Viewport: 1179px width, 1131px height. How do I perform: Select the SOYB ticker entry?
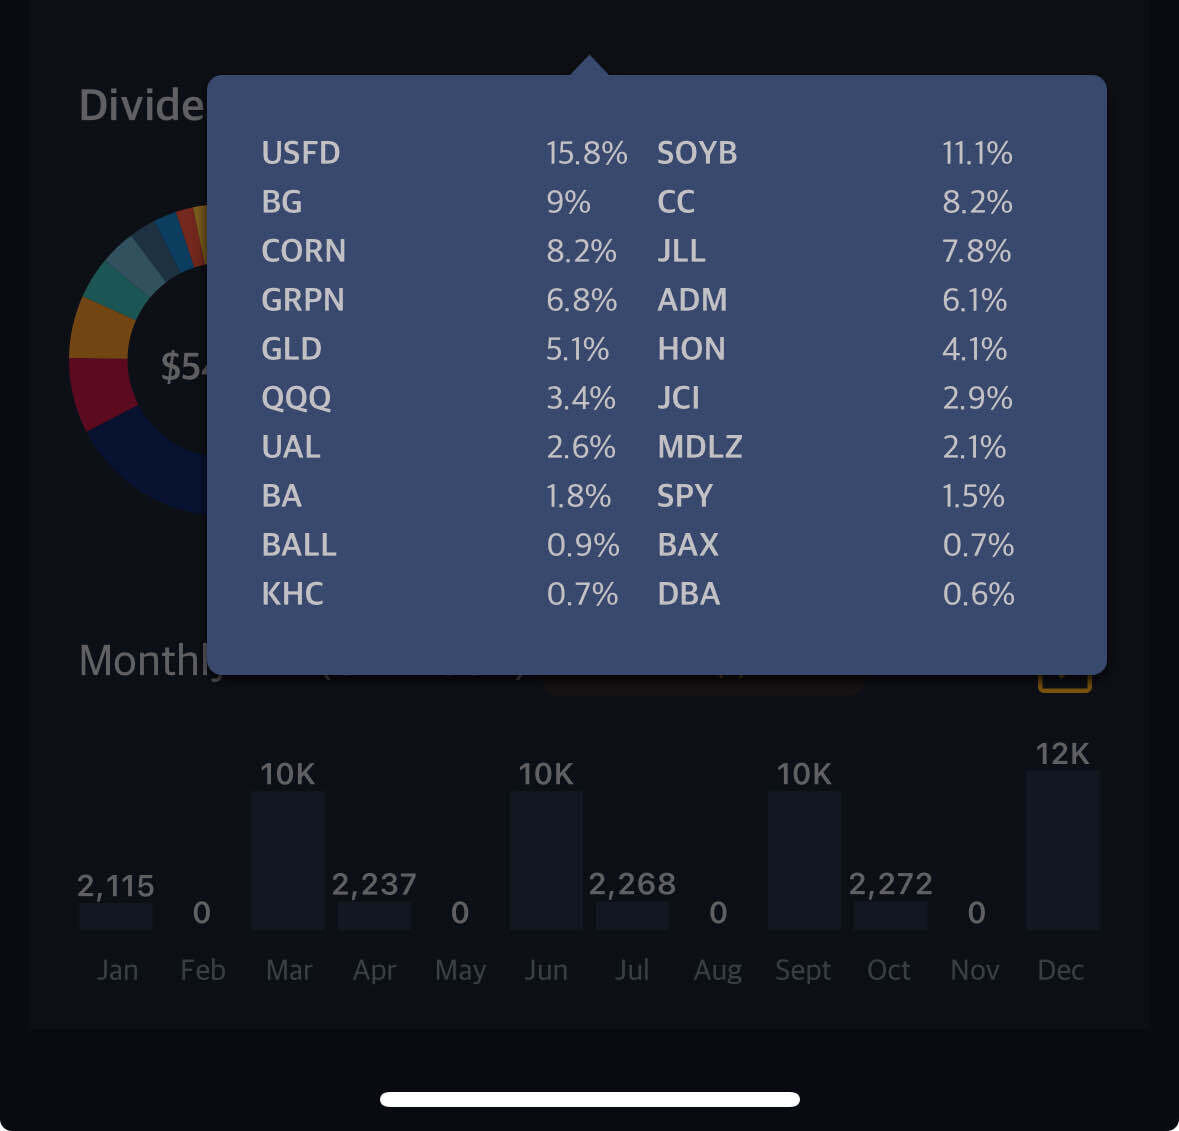click(x=697, y=153)
